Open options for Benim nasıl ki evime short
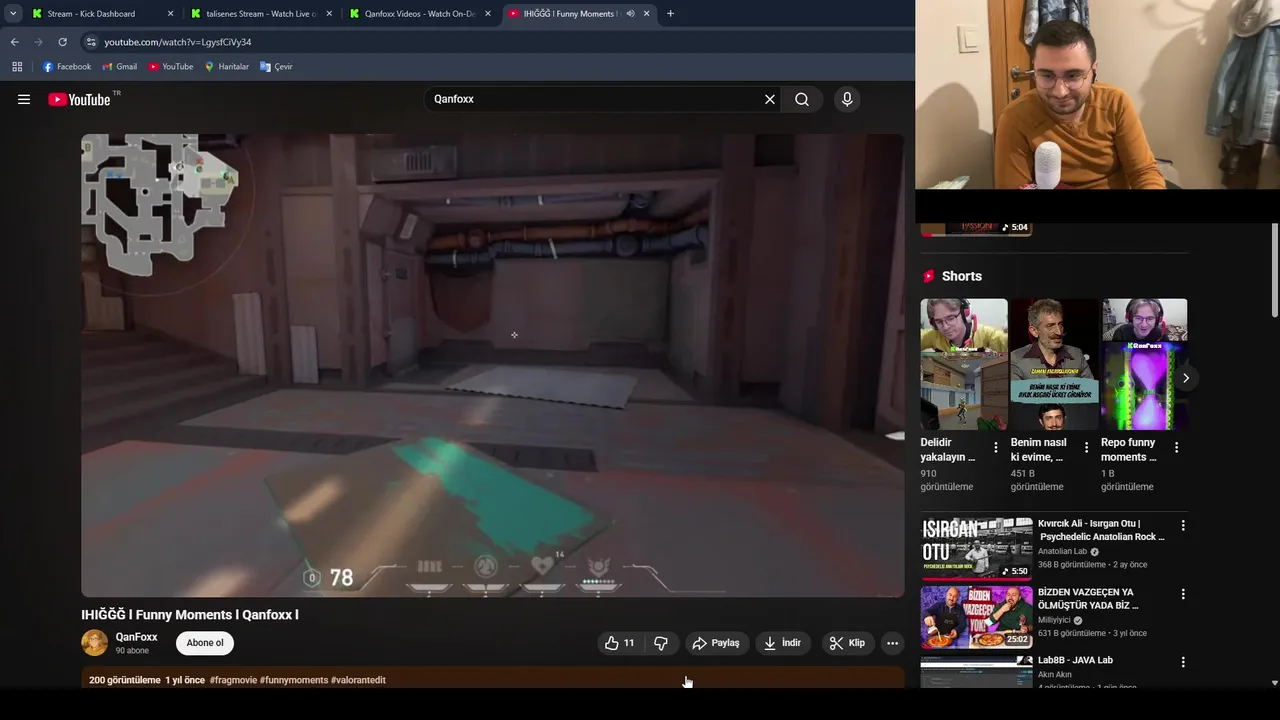Viewport: 1280px width, 720px height. 1086,448
